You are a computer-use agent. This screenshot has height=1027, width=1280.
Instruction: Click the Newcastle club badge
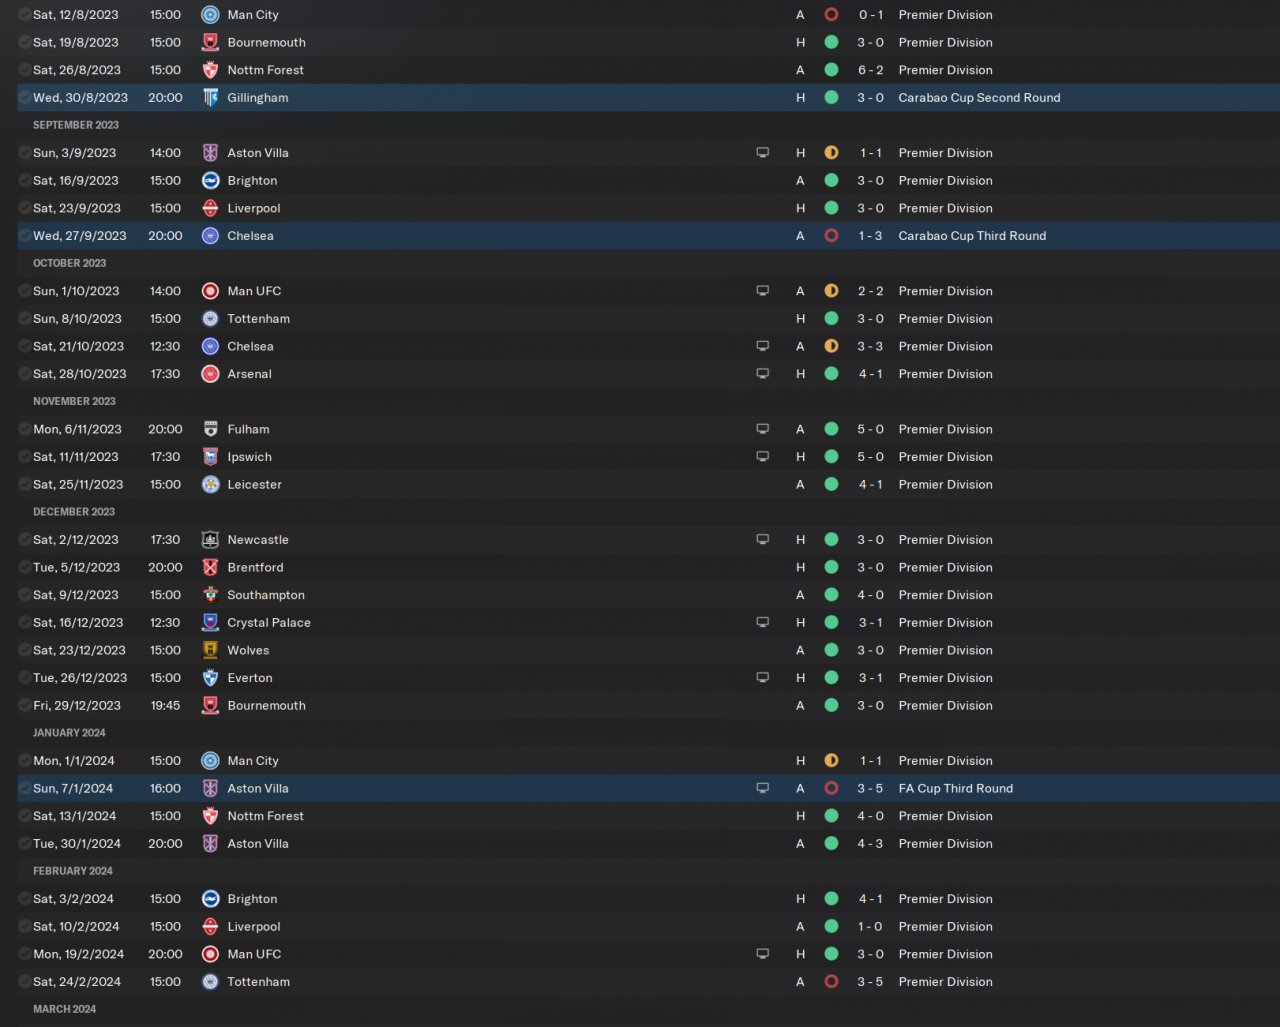[x=210, y=540]
